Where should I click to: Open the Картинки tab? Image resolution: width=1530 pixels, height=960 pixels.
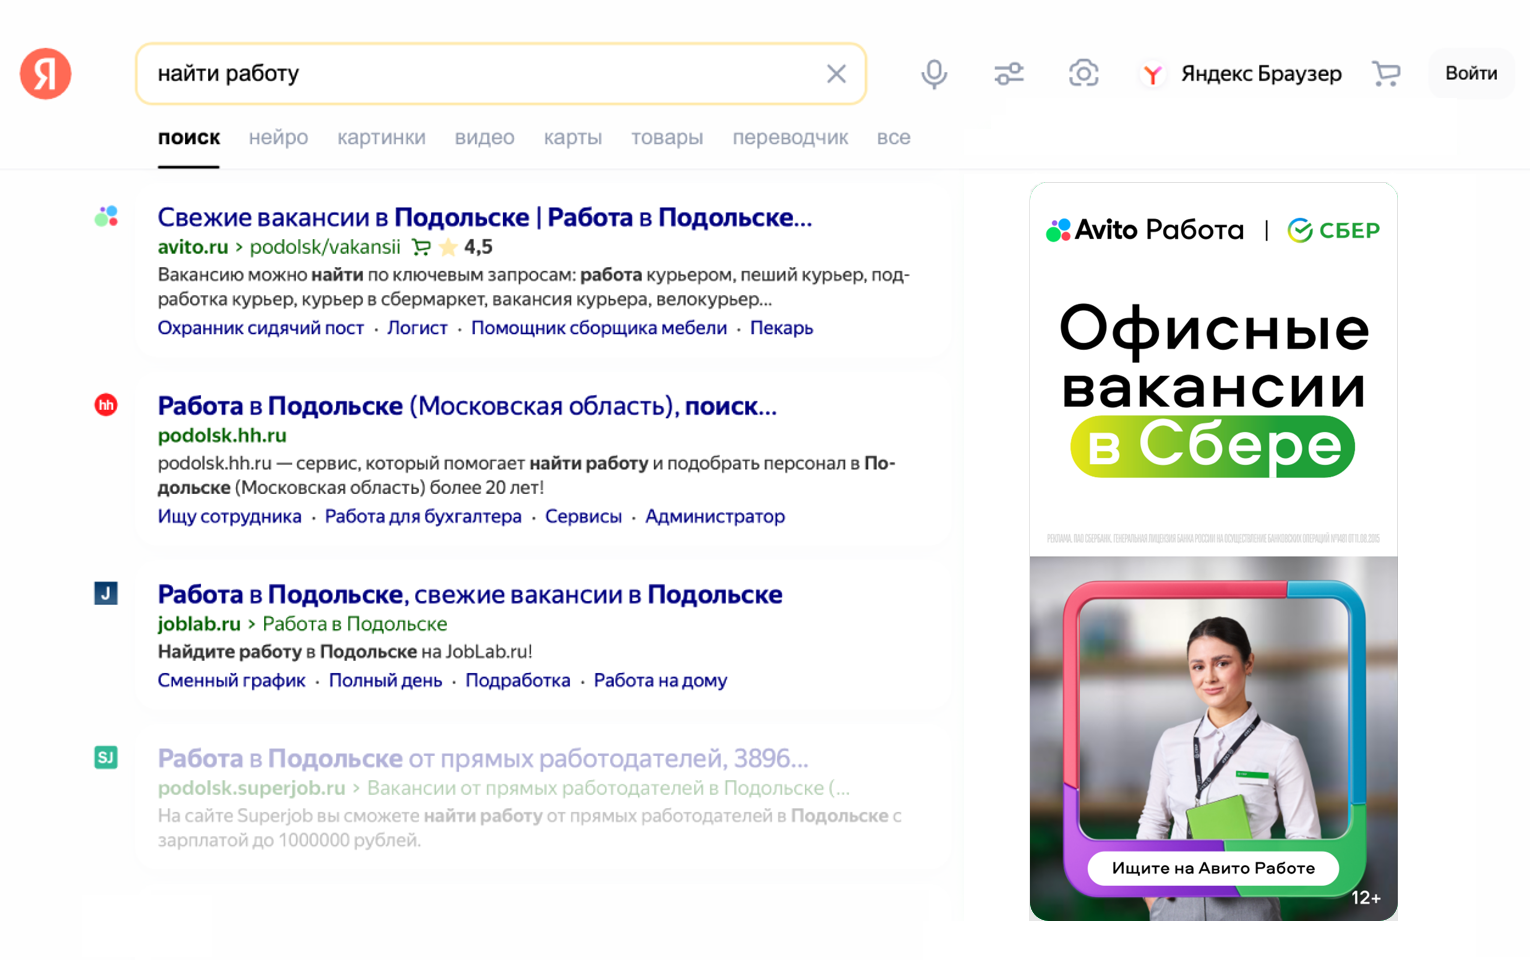381,138
